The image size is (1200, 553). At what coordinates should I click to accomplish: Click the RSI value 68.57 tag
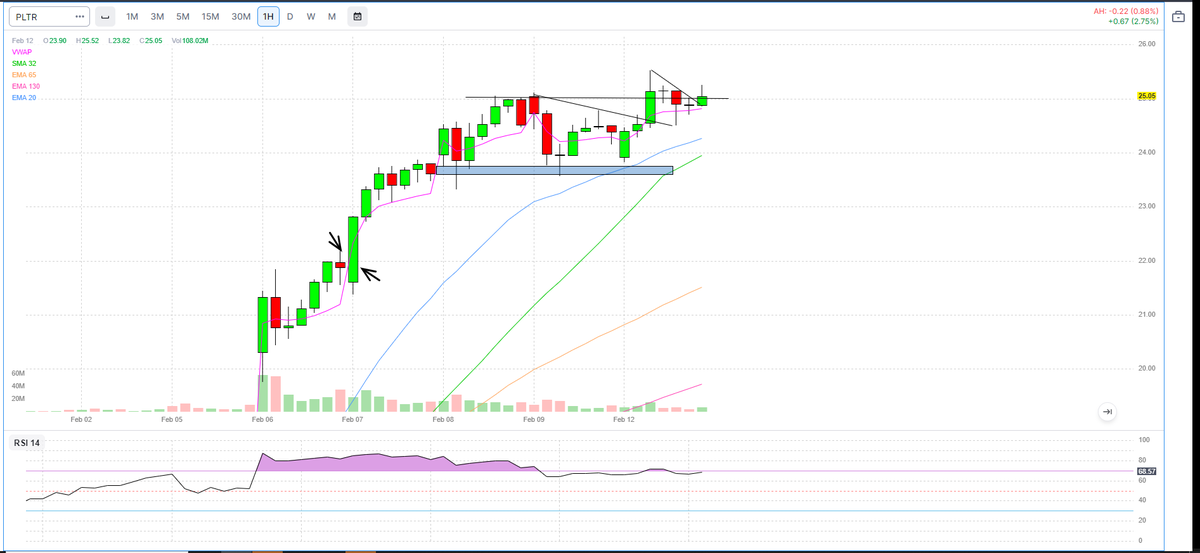[1147, 471]
